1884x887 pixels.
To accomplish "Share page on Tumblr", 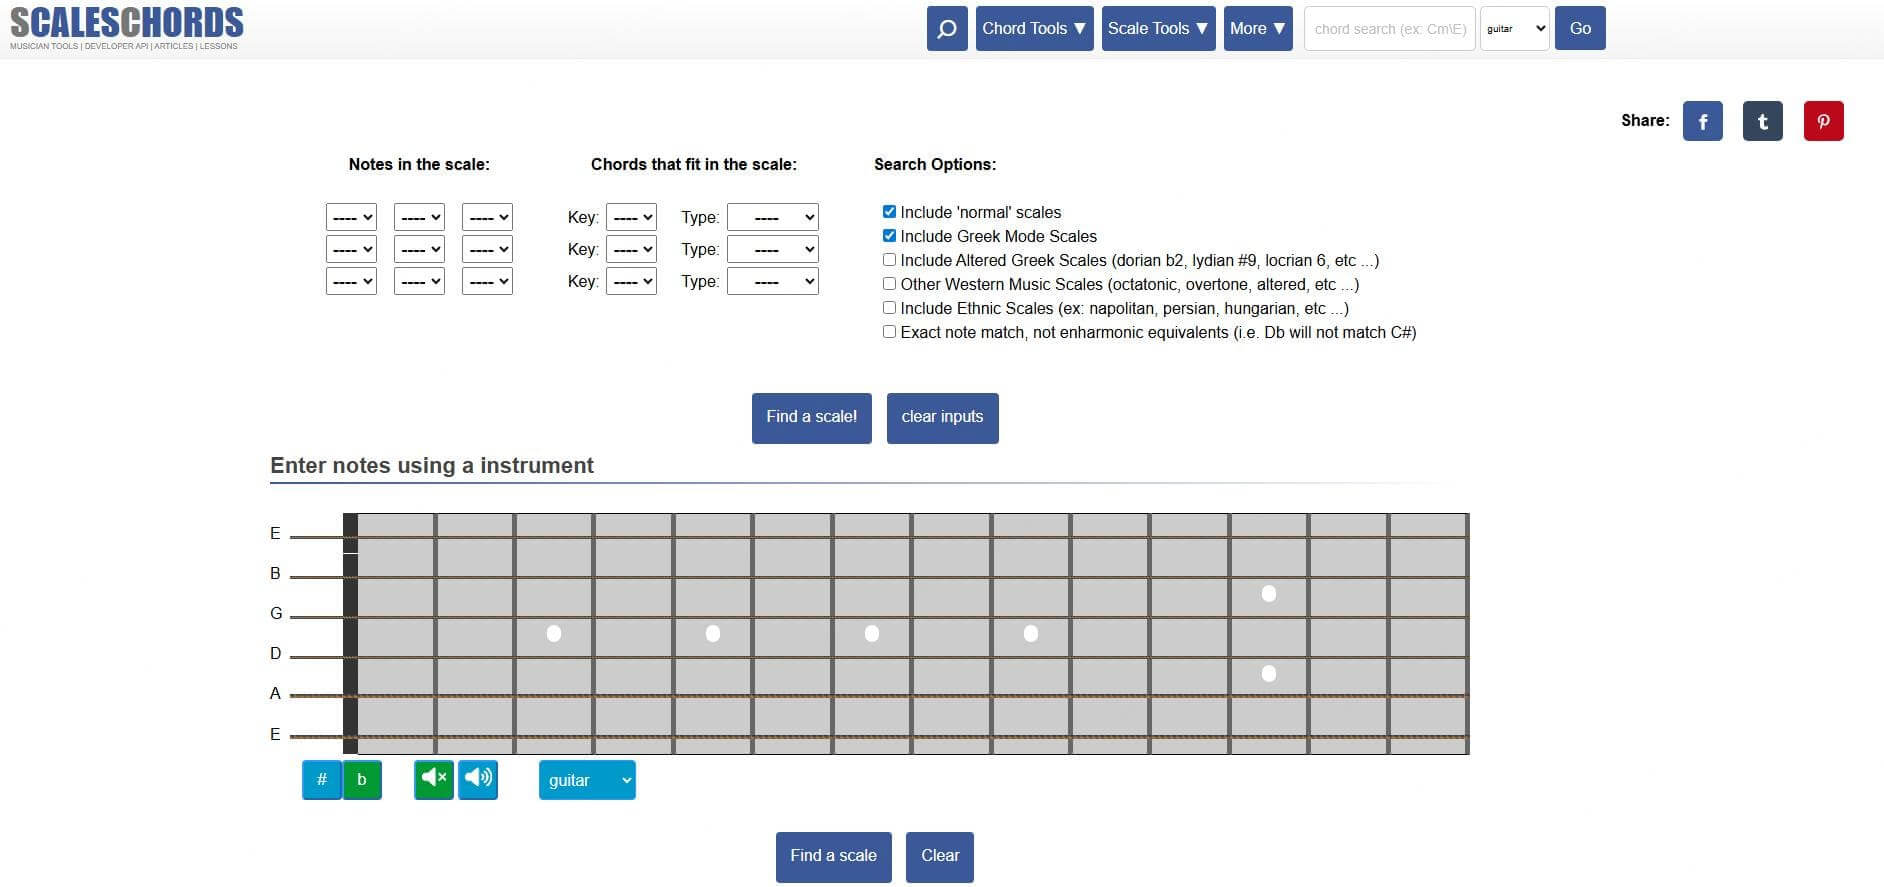I will (1762, 121).
